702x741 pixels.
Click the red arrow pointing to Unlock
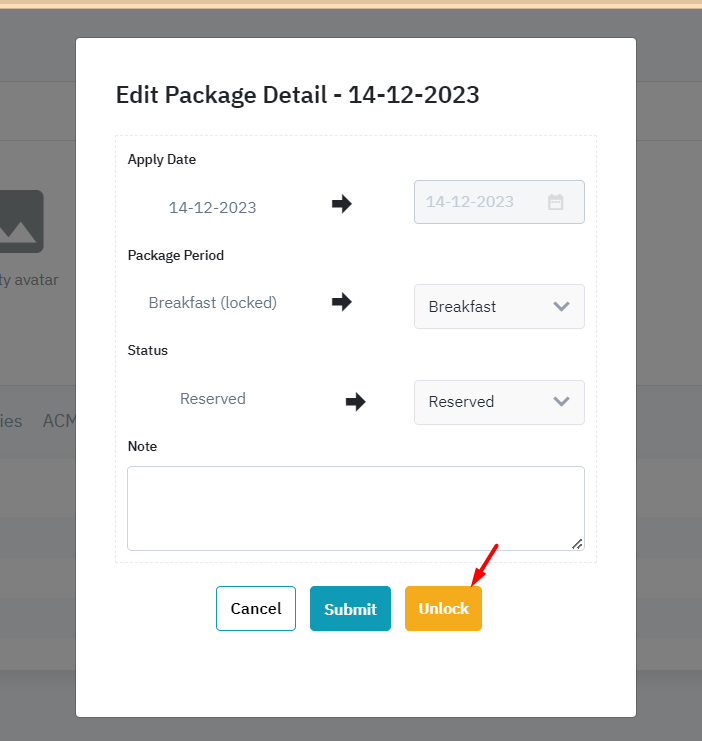pos(485,565)
